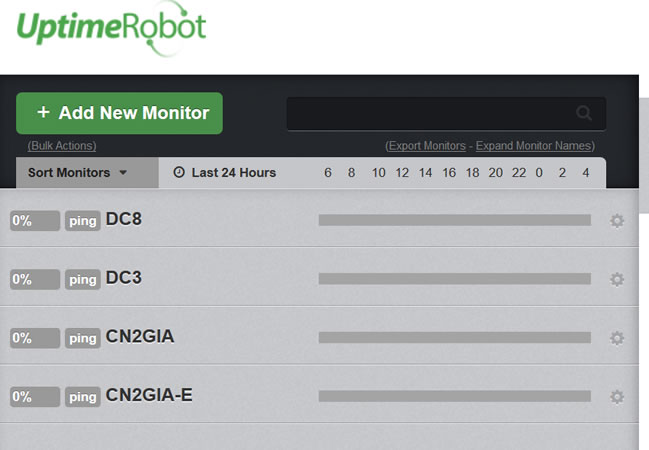Click the UptimeRobot logo
This screenshot has width=649, height=450.
(x=110, y=27)
